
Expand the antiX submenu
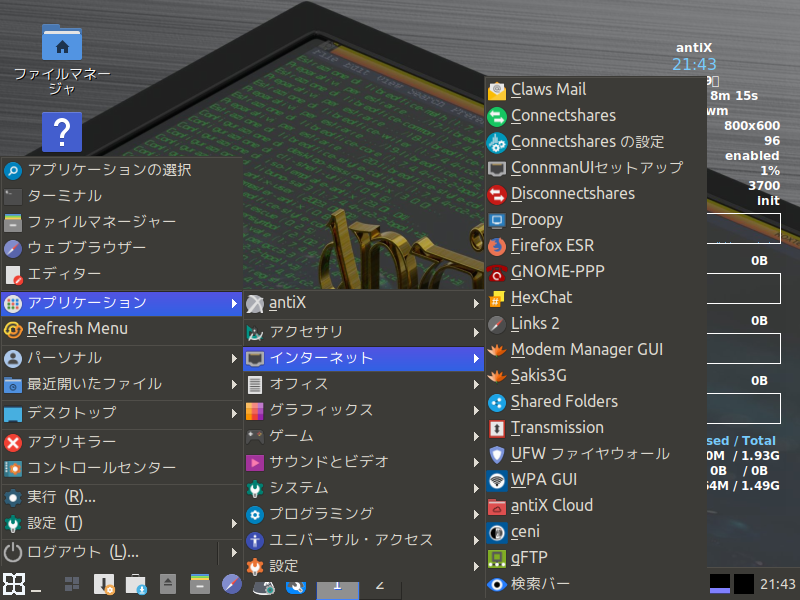tap(363, 304)
